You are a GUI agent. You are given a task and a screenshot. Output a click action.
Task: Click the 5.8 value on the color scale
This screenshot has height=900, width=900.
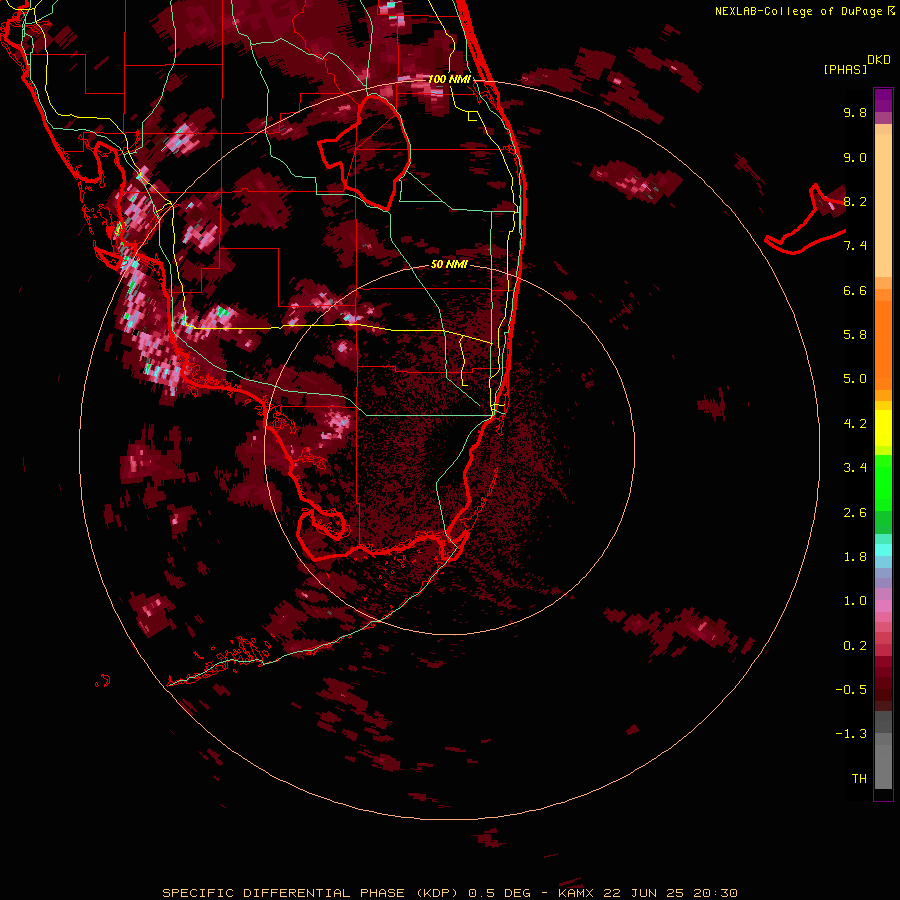coord(855,335)
